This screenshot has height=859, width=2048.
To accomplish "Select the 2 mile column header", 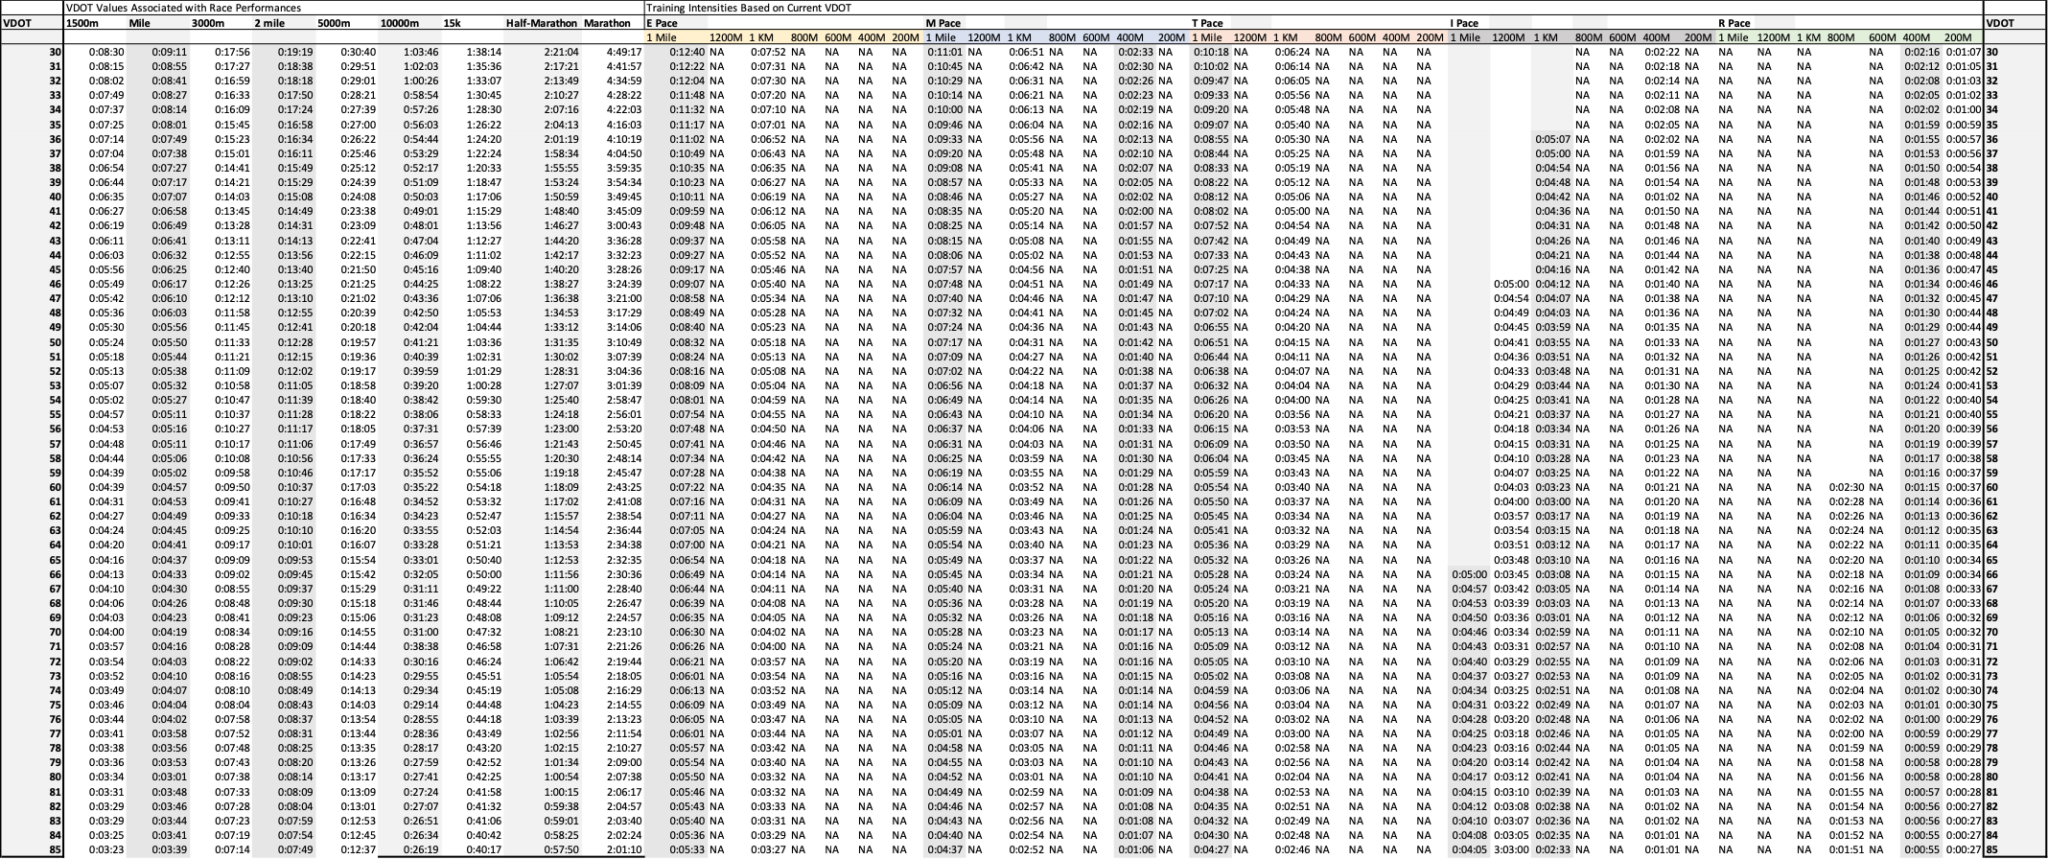I will pyautogui.click(x=269, y=23).
